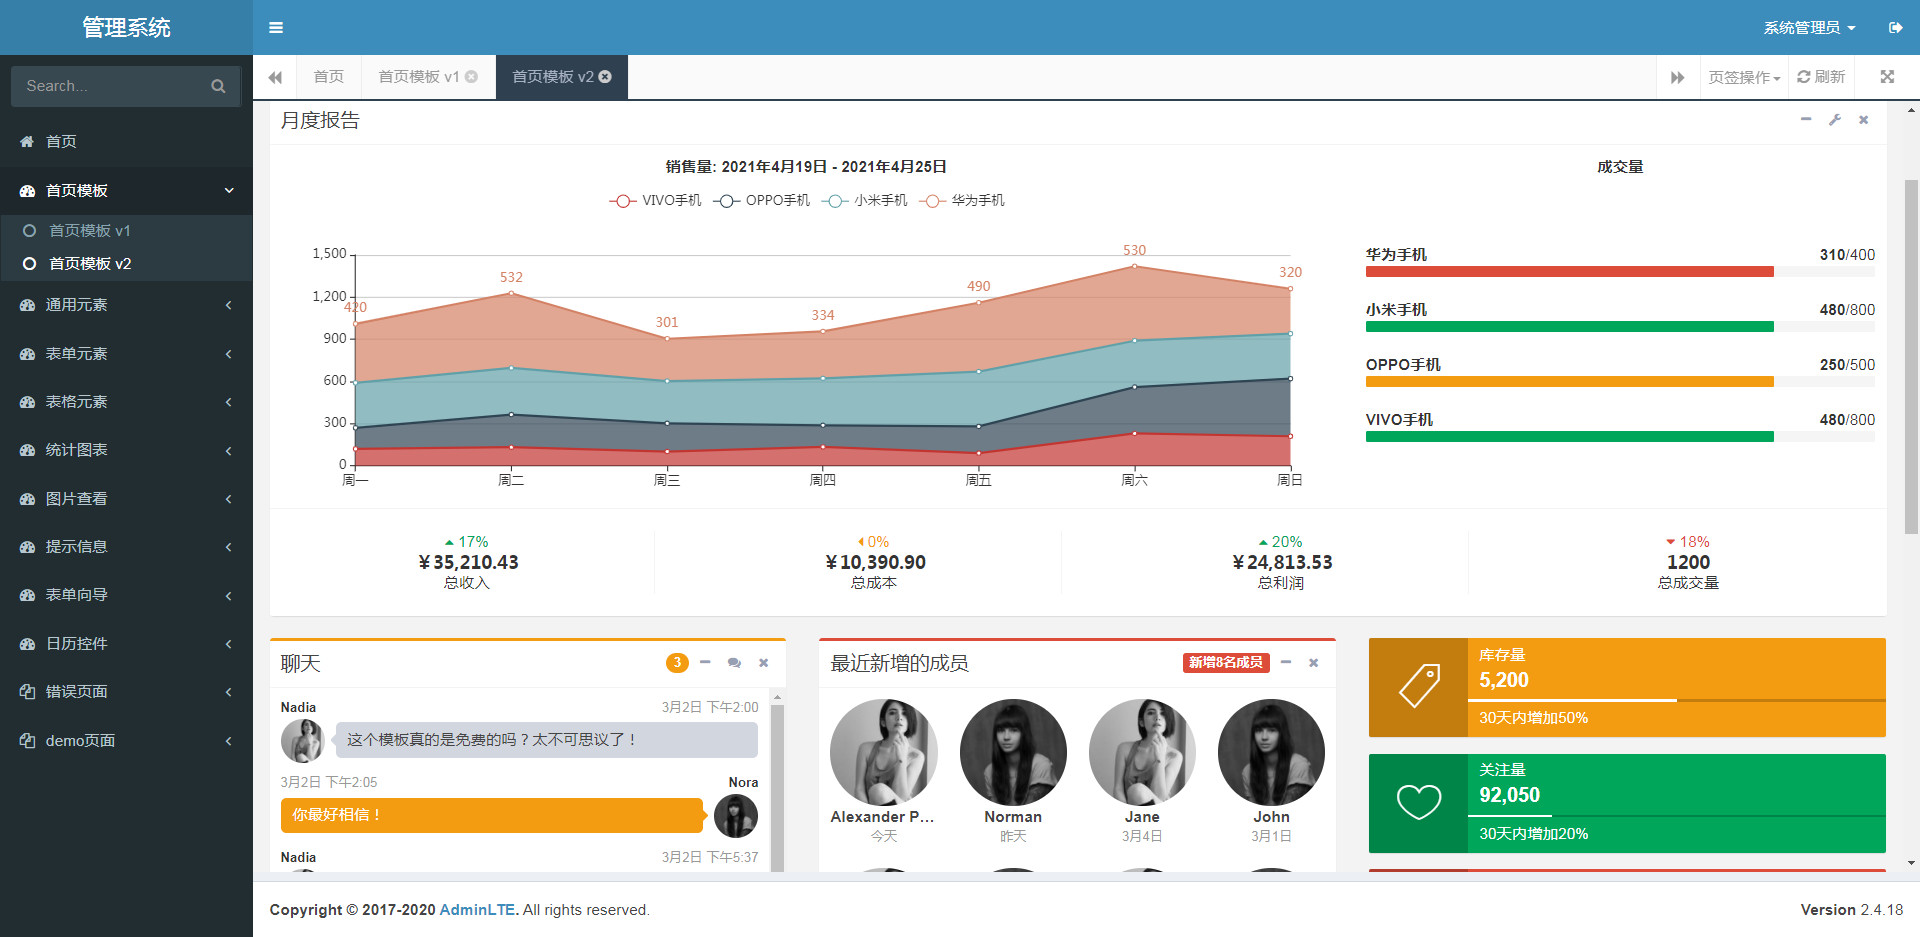The image size is (1920, 937).
Task: Open 页签操作 dropdown
Action: coord(1744,77)
